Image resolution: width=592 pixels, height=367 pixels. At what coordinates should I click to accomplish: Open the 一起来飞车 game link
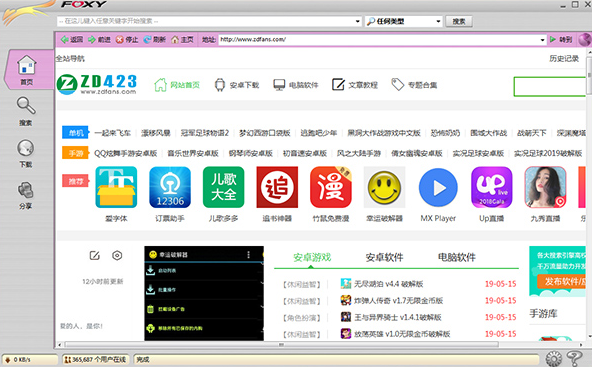pos(113,133)
